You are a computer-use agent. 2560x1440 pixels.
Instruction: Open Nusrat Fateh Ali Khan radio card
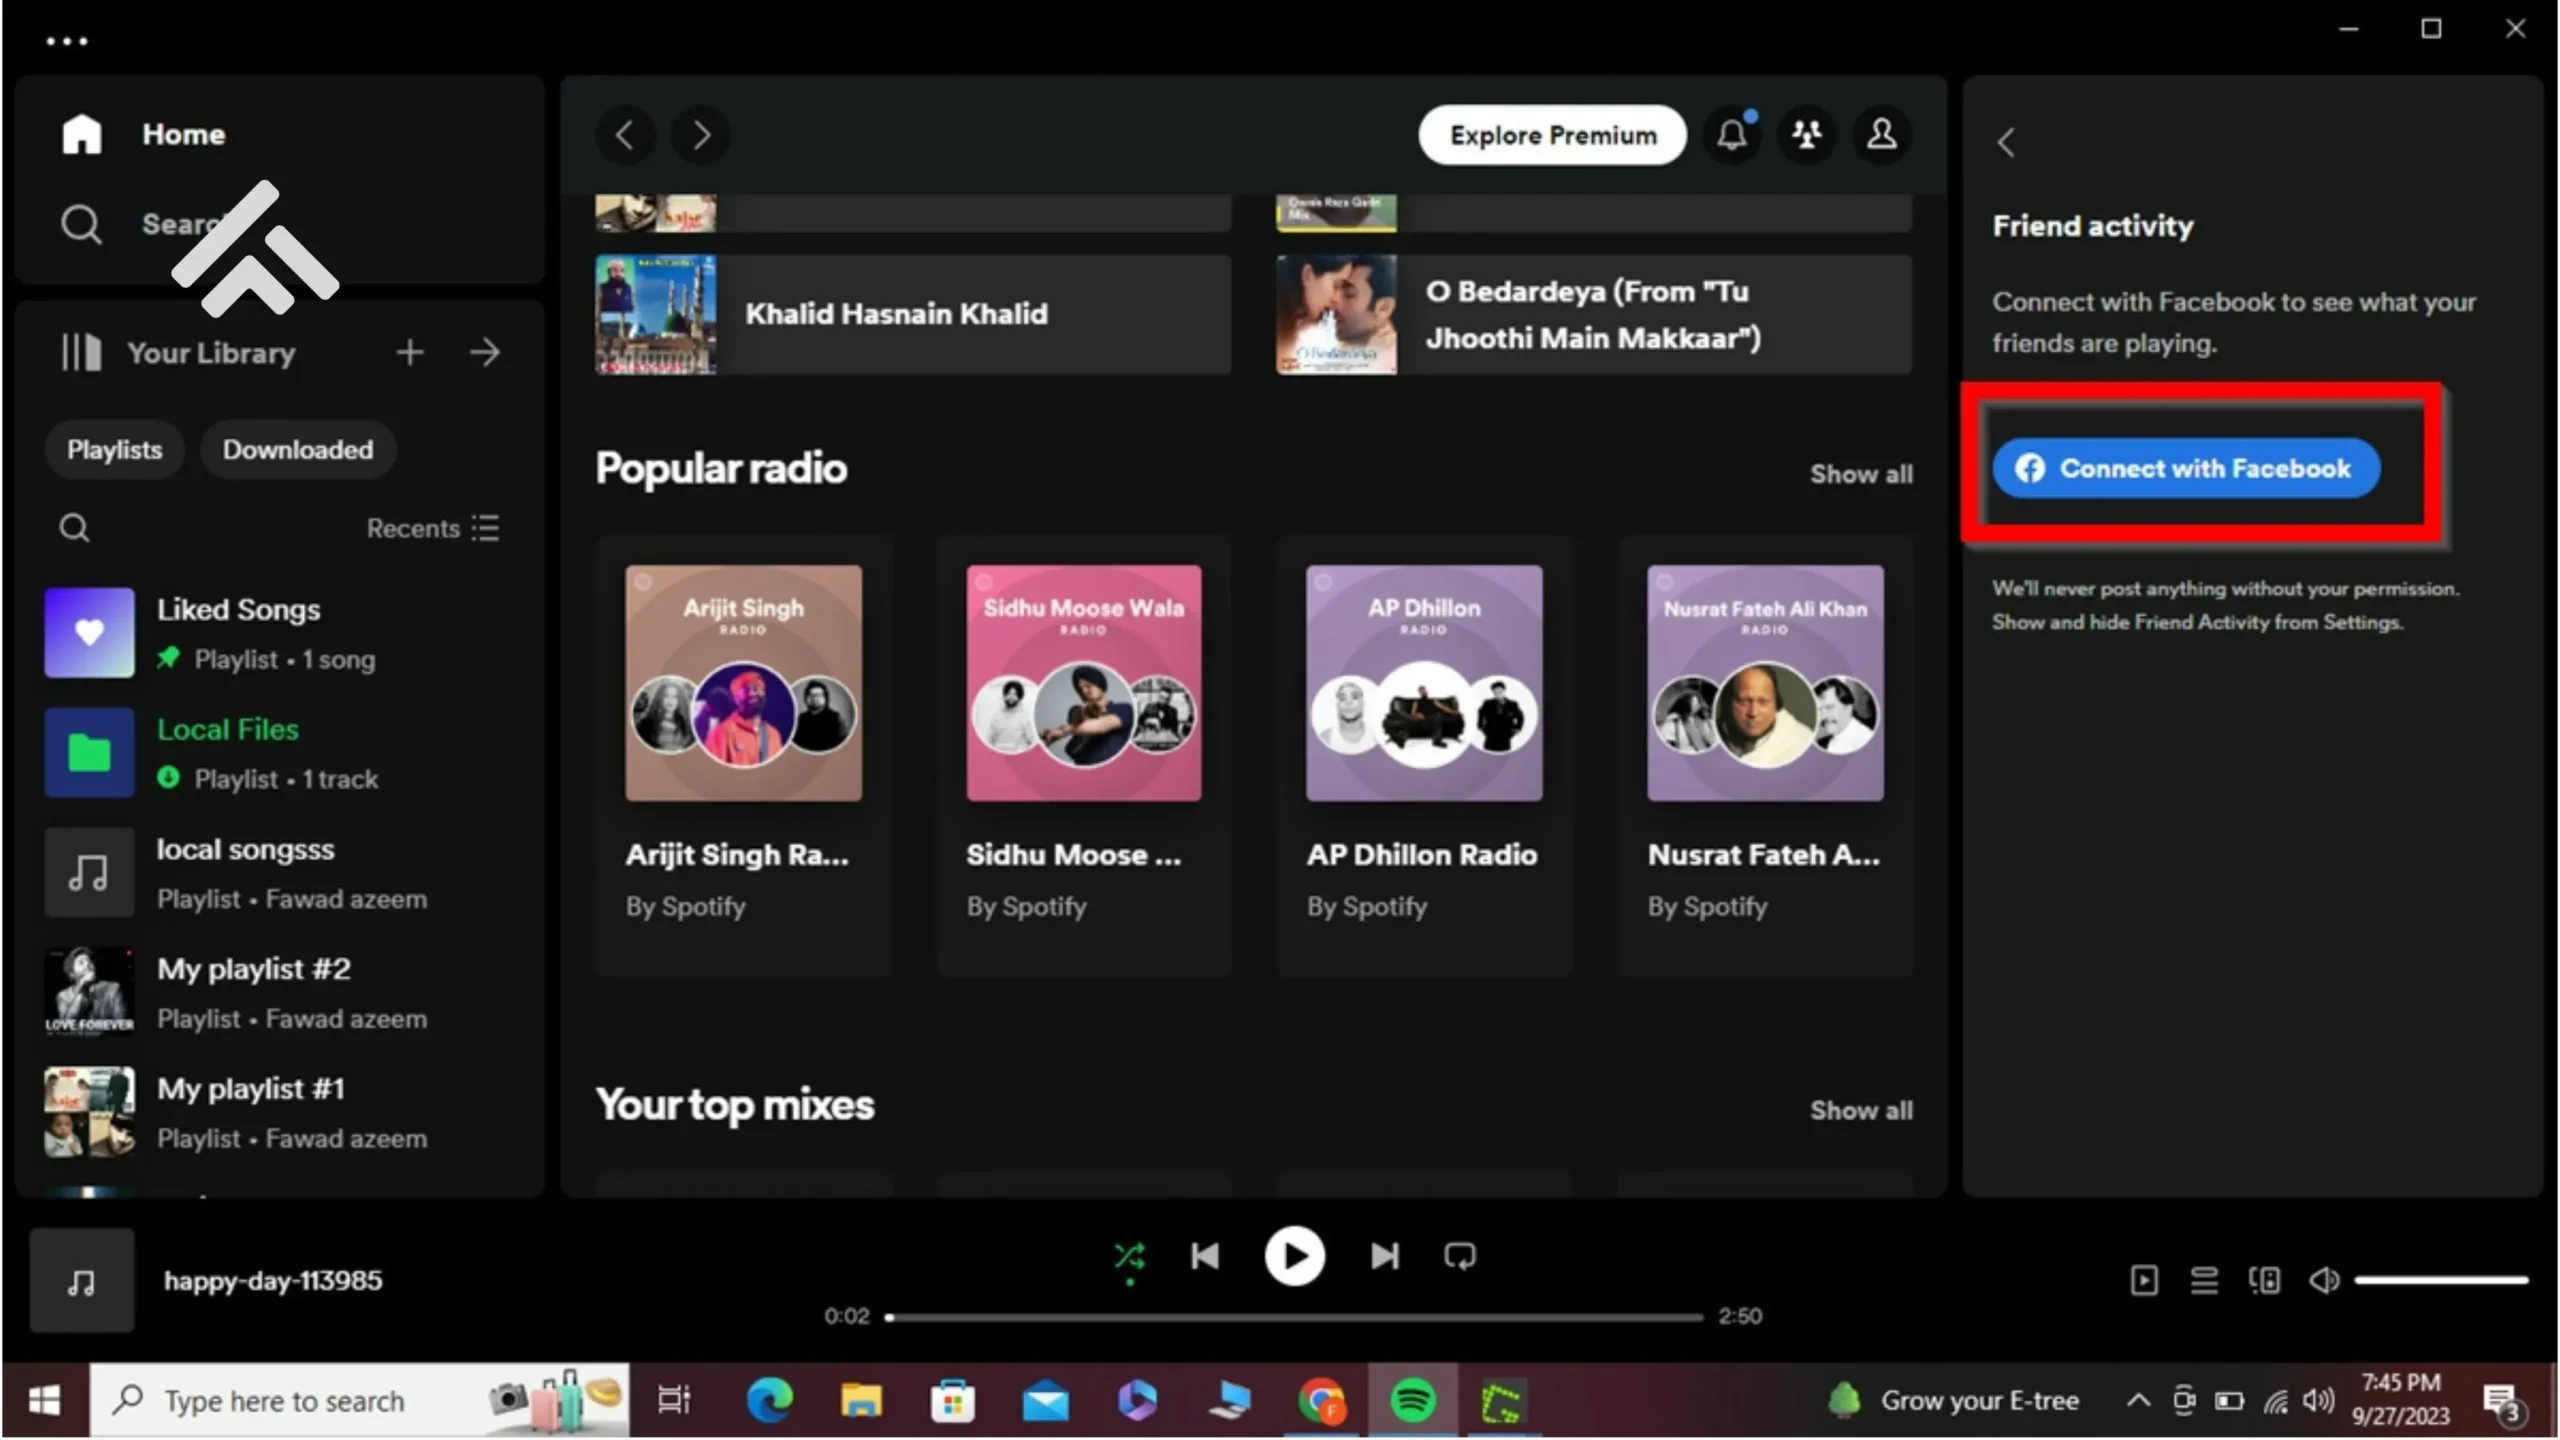point(1765,755)
